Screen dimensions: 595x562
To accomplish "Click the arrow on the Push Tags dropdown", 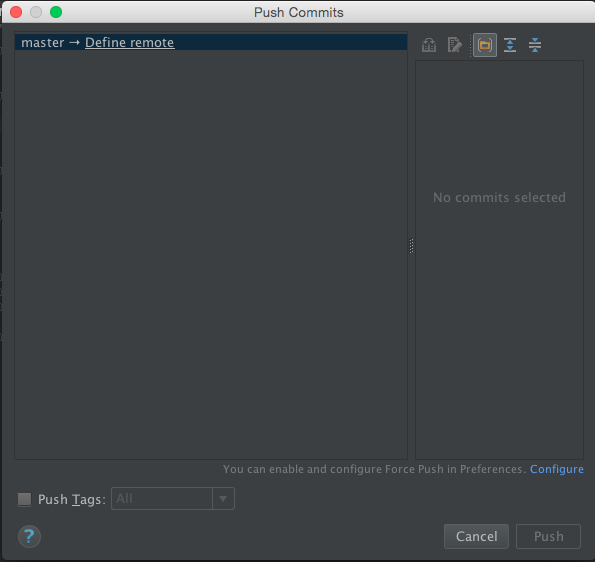I will point(223,499).
